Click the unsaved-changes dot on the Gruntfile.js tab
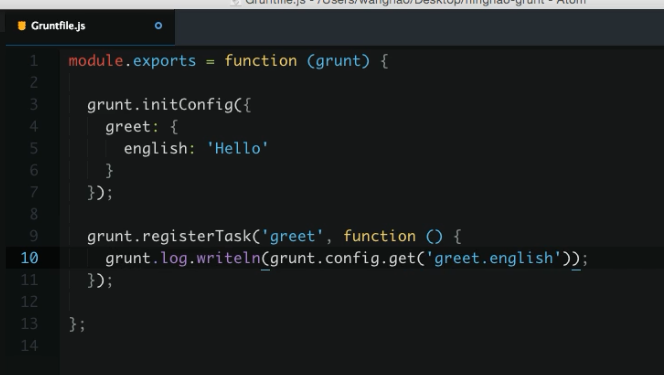Image resolution: width=664 pixels, height=375 pixels. pyautogui.click(x=158, y=26)
